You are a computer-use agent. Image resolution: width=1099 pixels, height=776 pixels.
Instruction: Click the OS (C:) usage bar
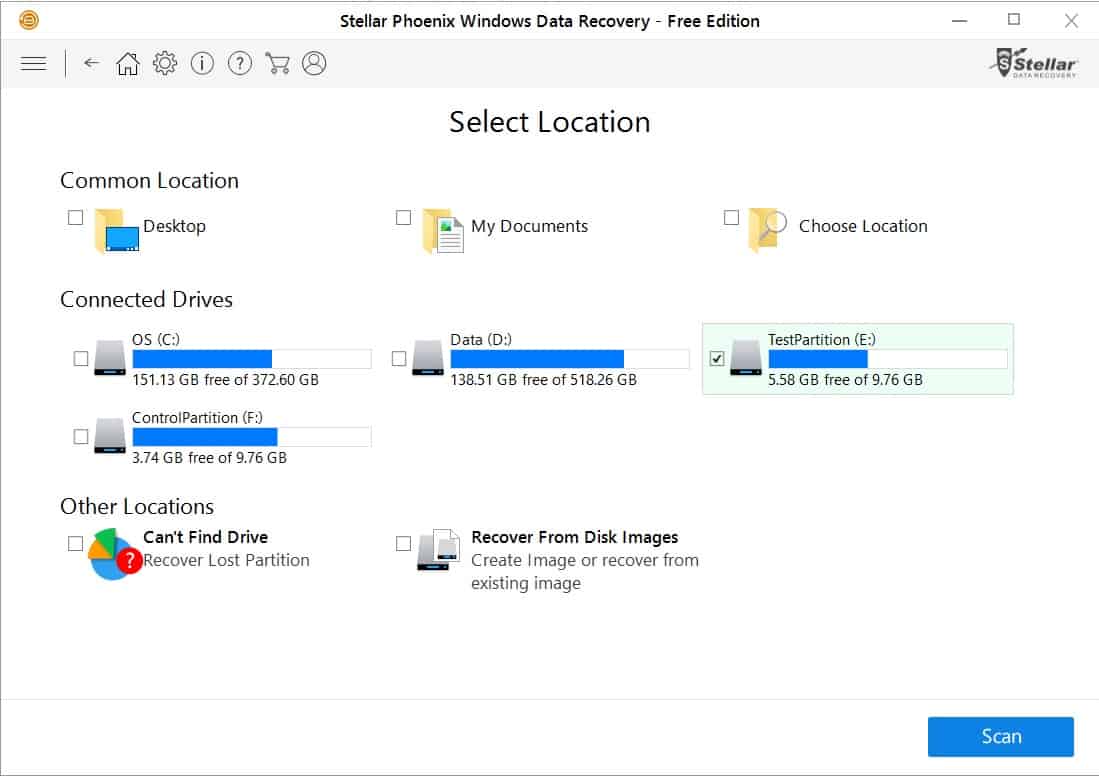[252, 359]
